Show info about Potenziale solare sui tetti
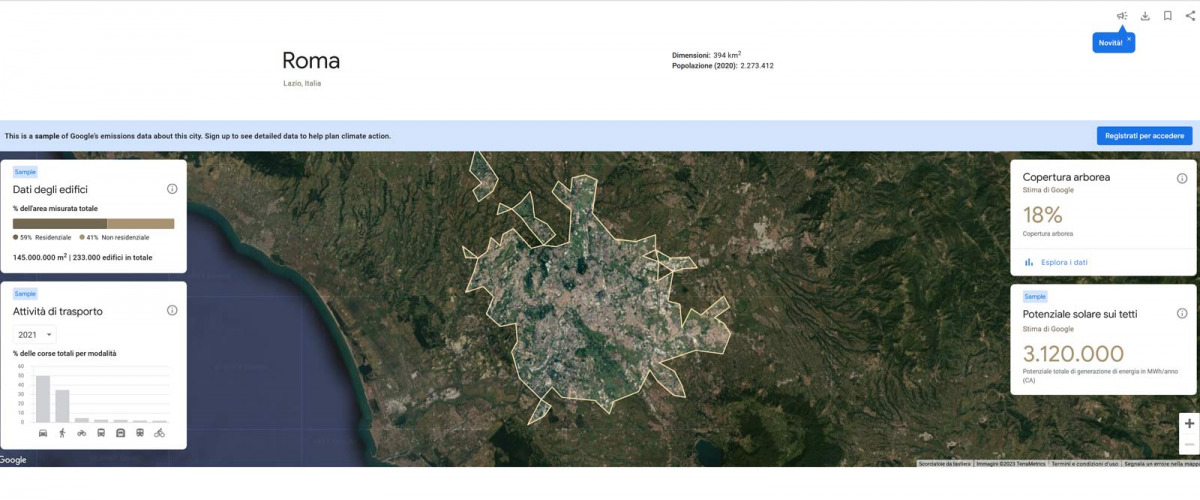1200x500 pixels. click(1182, 314)
